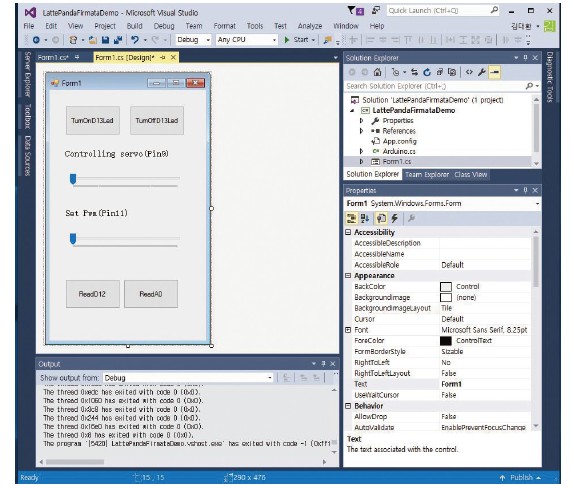Collapse All in Solution Explorer
The image size is (572, 488).
[440, 72]
